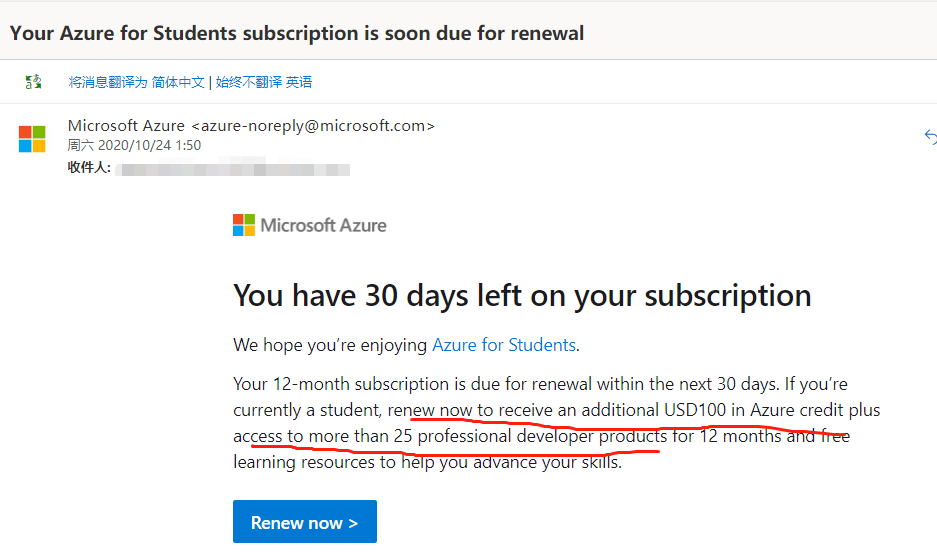Screen dimensions: 937x556
Task: Click the email subject line about renewal
Action: [x=297, y=33]
